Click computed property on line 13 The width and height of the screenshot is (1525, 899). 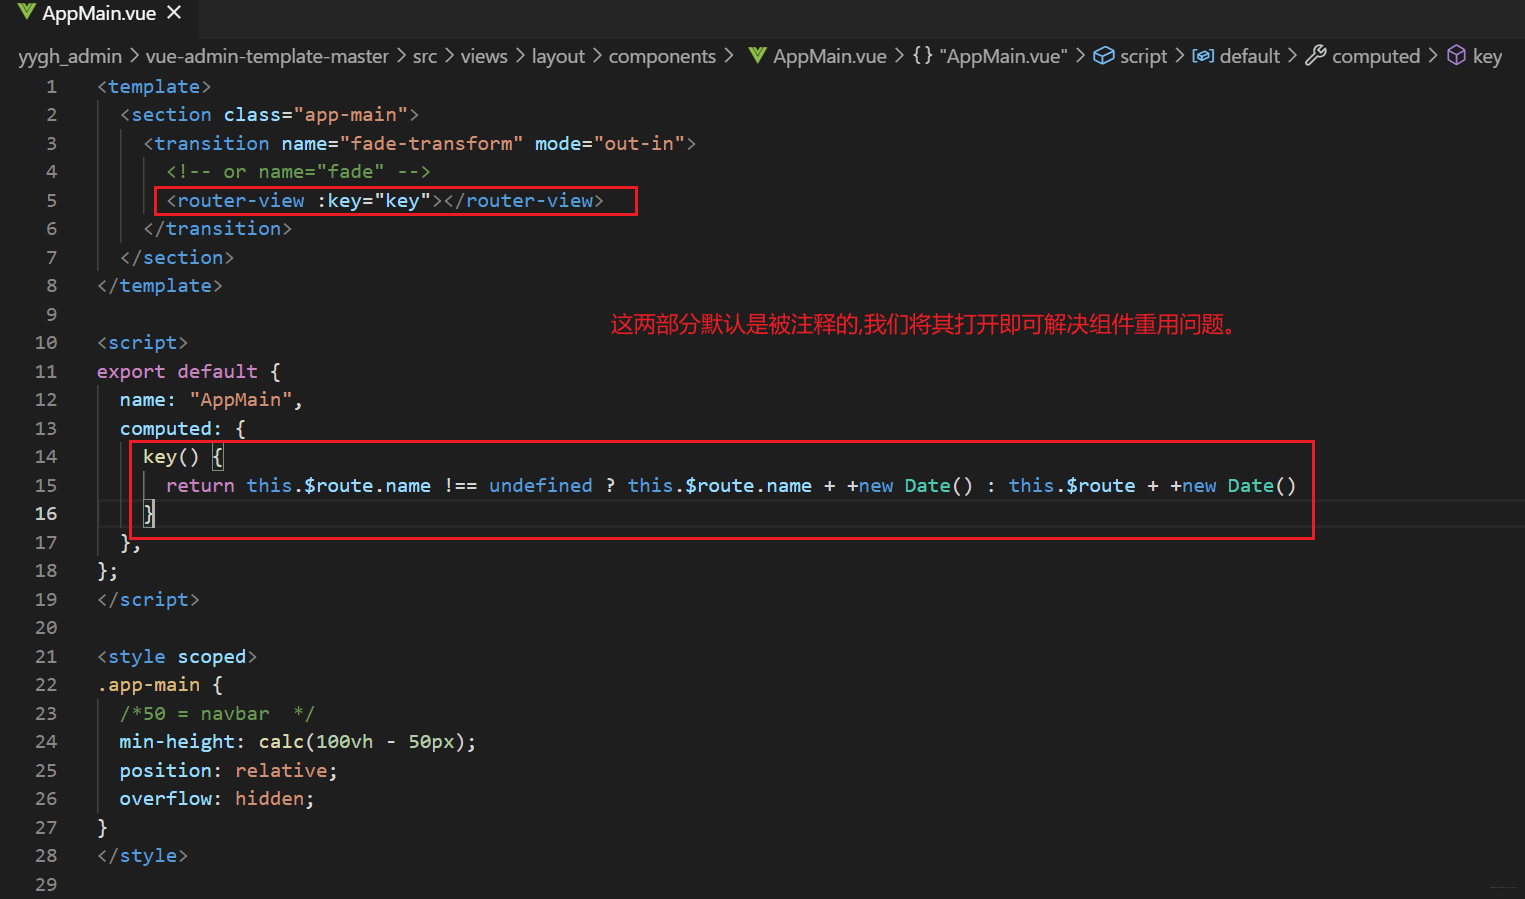(165, 429)
